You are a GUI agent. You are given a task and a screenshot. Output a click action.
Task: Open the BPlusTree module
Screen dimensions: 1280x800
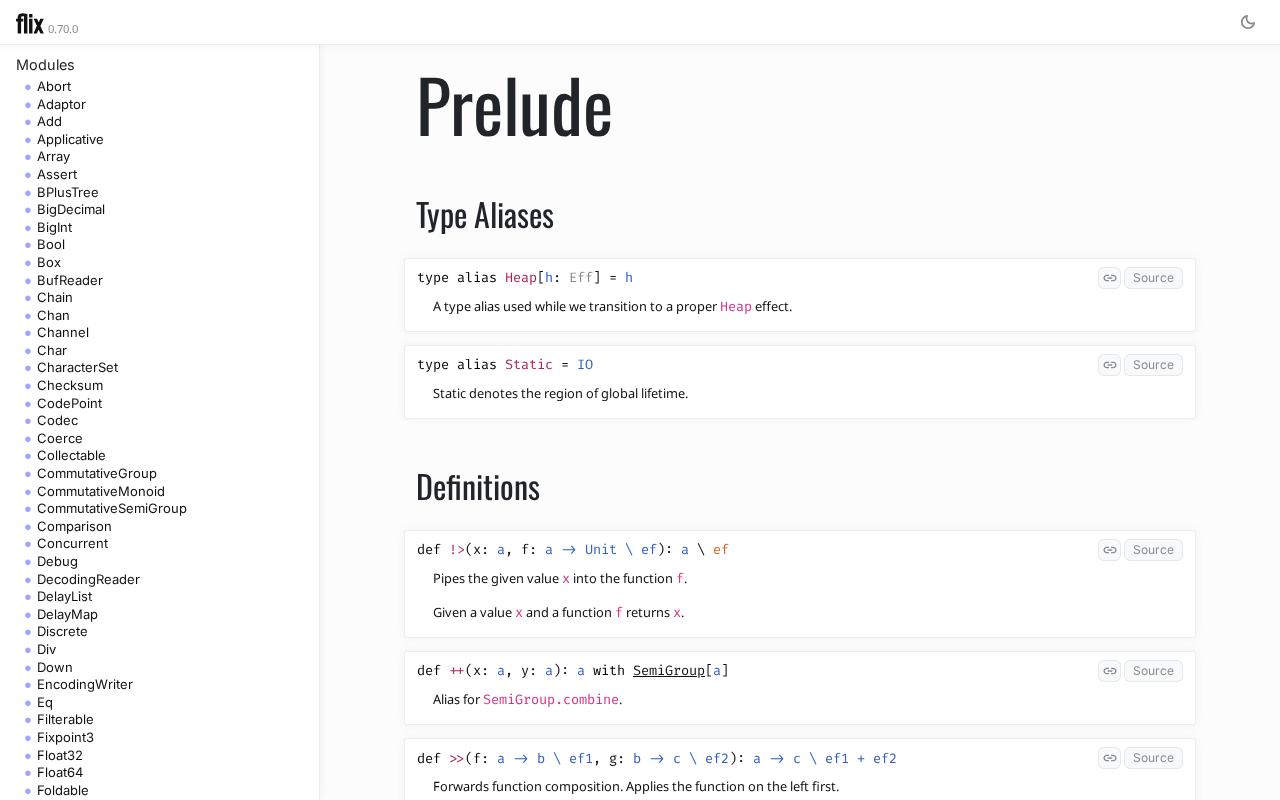pyautogui.click(x=67, y=192)
